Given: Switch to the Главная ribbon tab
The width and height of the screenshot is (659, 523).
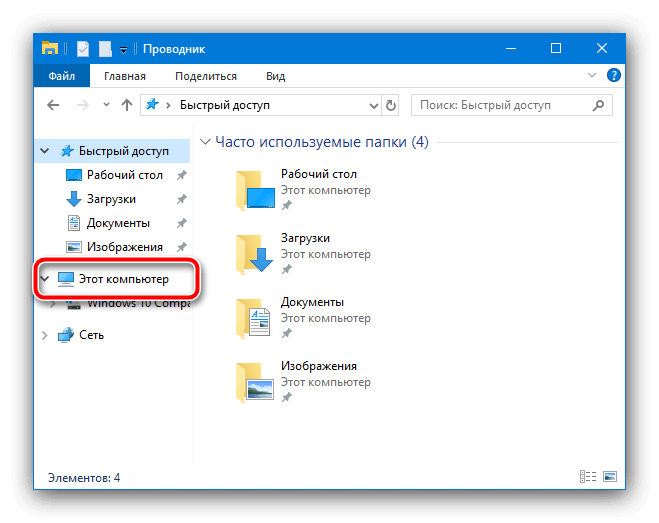Looking at the screenshot, I should pyautogui.click(x=125, y=76).
